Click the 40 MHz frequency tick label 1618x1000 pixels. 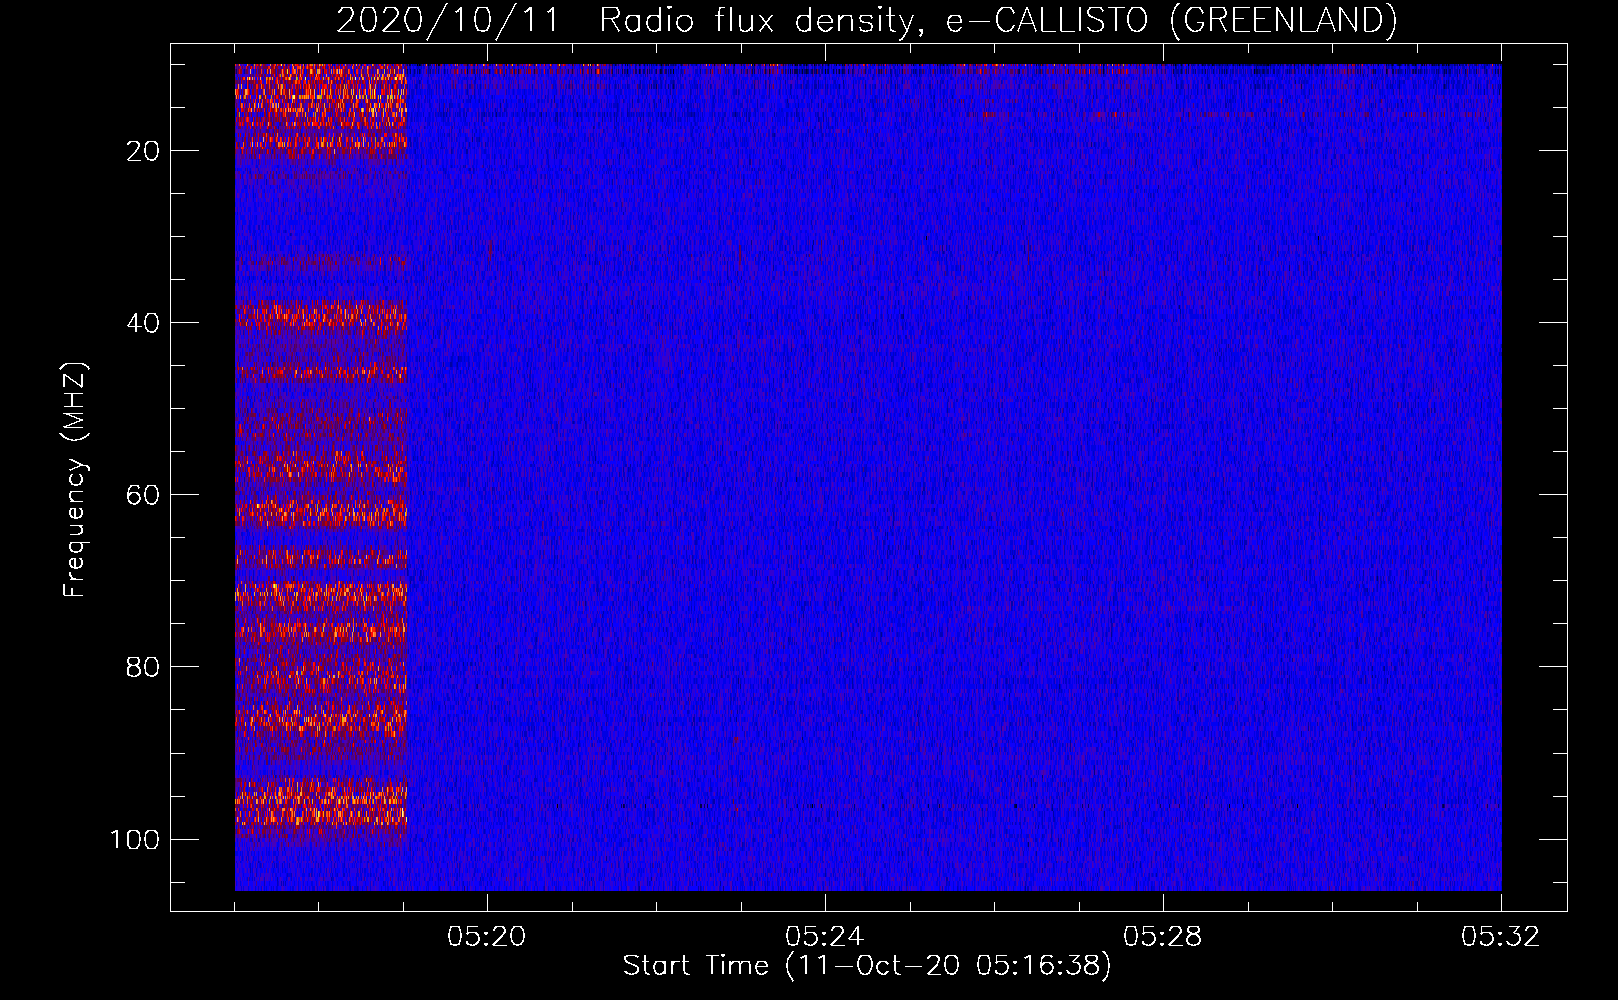(143, 323)
